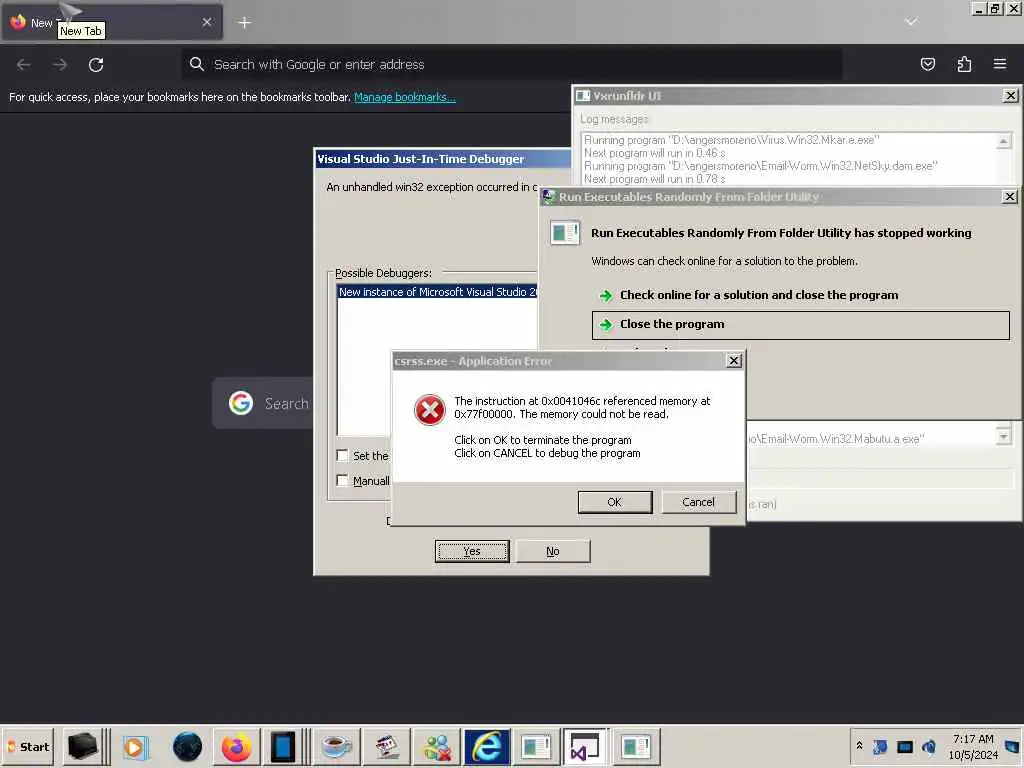Click Yes in Just-In-Time Debugger
Image resolution: width=1024 pixels, height=768 pixels.
[x=472, y=551]
